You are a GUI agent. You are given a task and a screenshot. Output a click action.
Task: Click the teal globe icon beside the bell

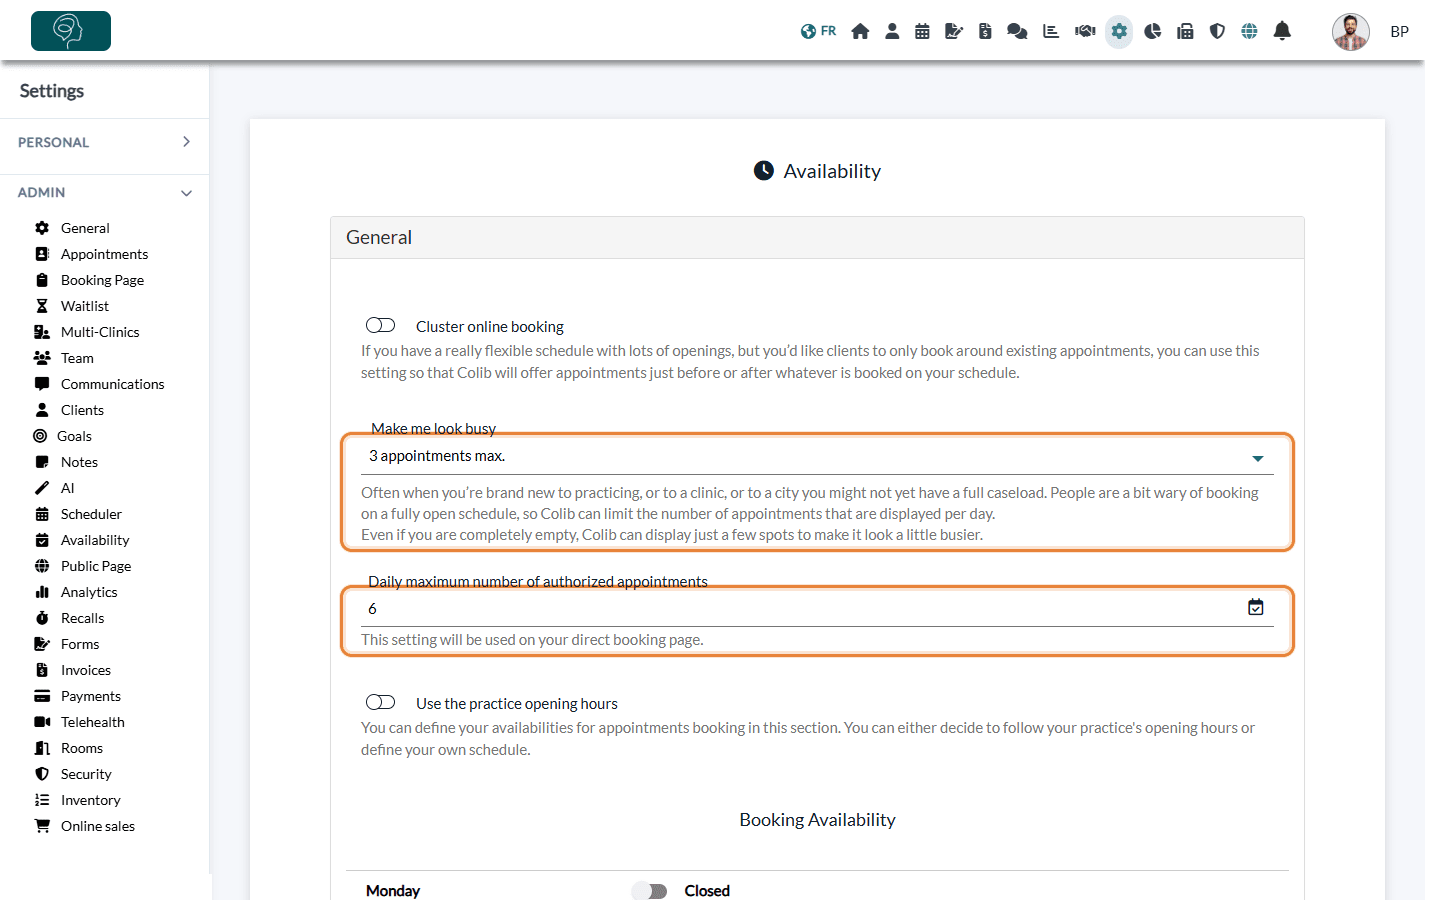click(1249, 31)
